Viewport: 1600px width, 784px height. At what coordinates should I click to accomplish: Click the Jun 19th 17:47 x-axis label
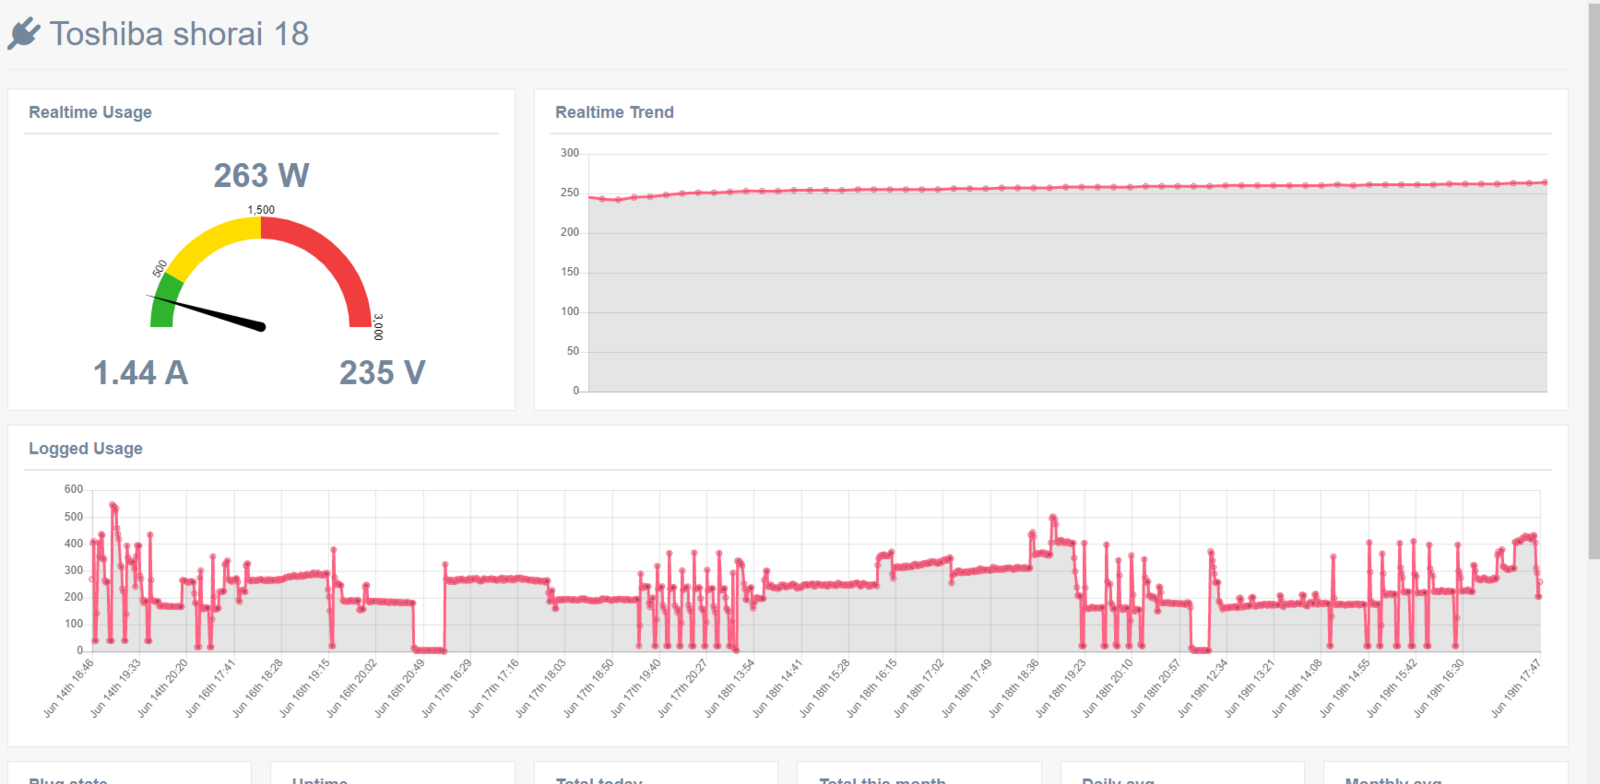(x=1516, y=688)
